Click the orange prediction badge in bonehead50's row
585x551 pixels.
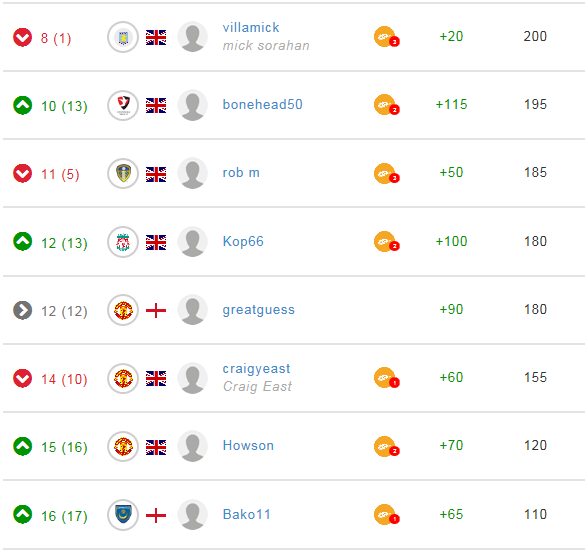[387, 105]
